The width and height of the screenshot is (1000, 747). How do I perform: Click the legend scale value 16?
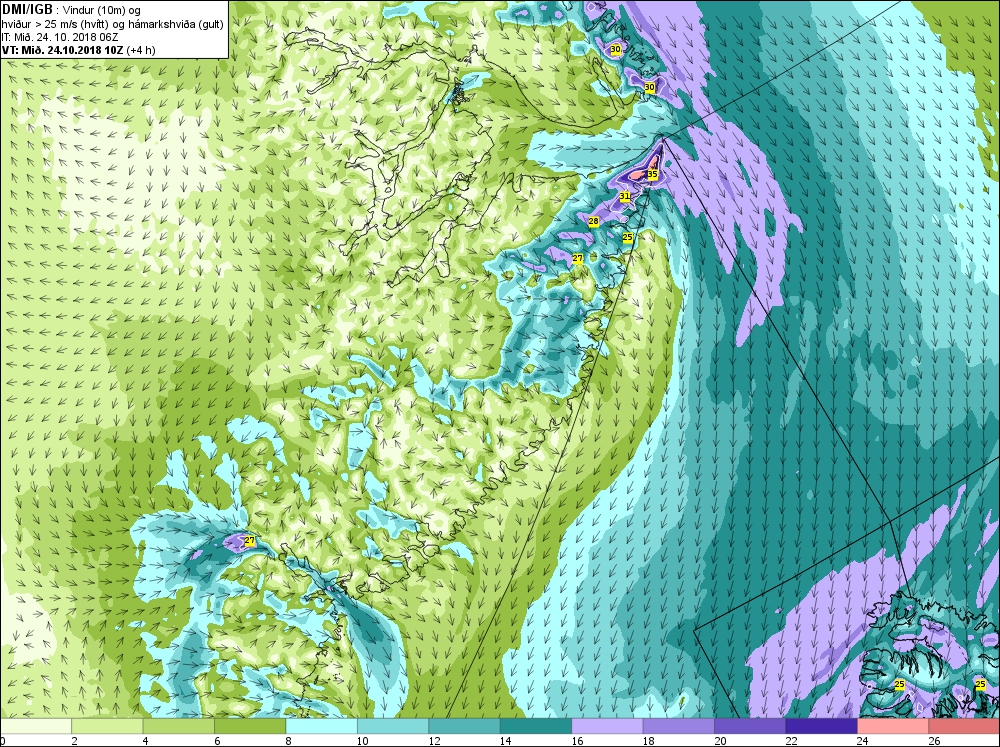coord(577,741)
